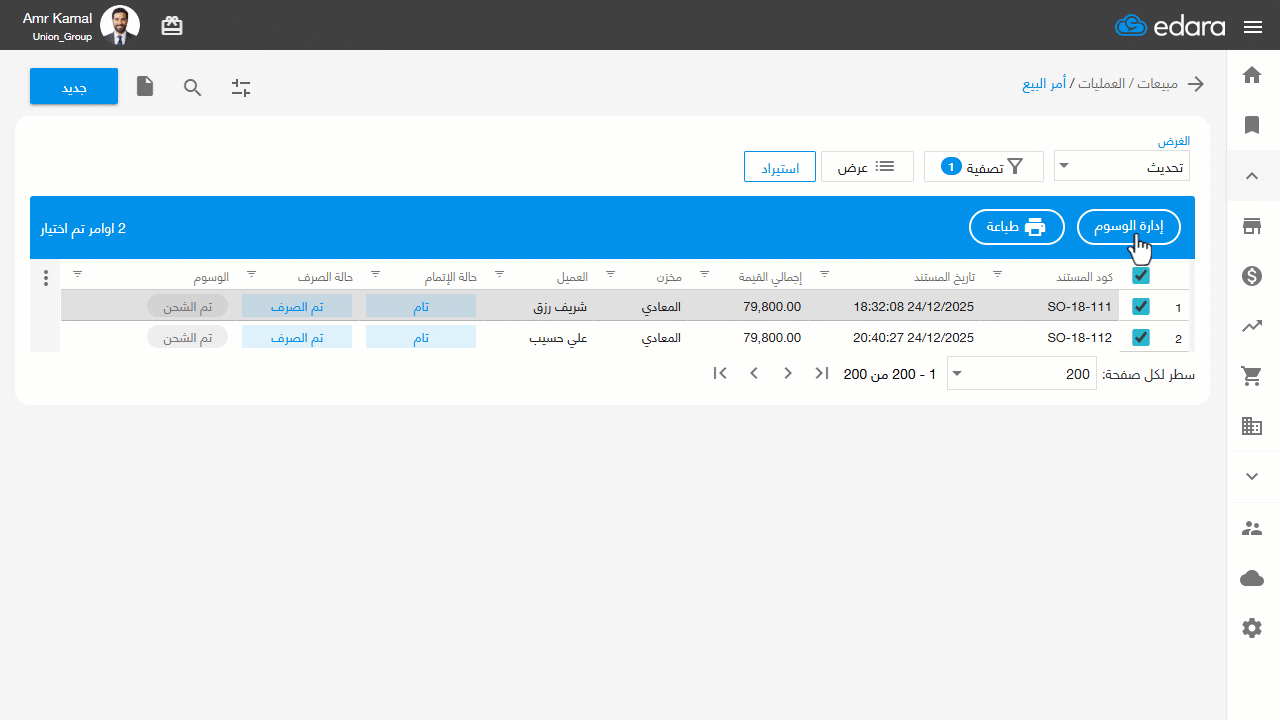This screenshot has height=720, width=1280.
Task: Uncheck the SO-18-112 row checkbox
Action: 1141,338
